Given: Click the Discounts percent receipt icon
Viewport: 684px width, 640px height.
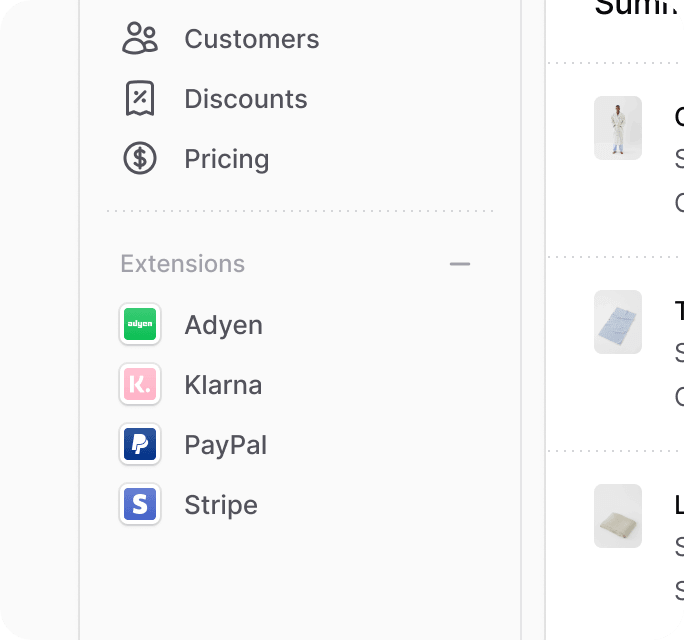Looking at the screenshot, I should pyautogui.click(x=140, y=99).
